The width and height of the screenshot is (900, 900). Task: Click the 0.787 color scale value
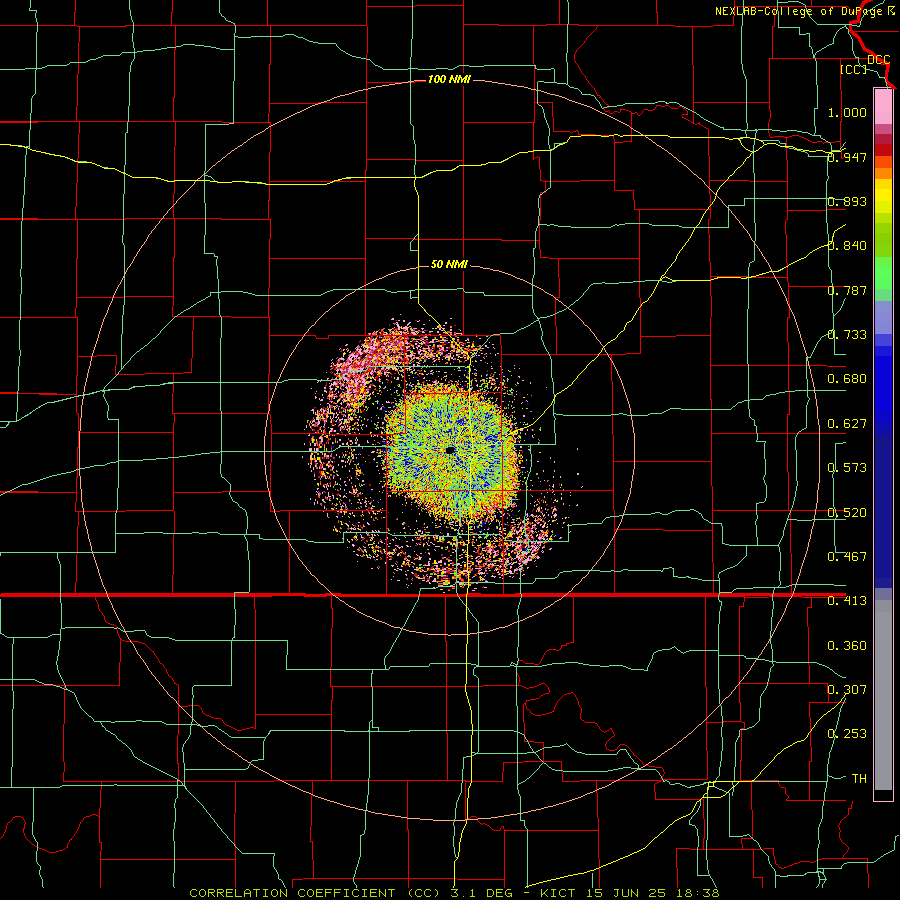tap(847, 290)
